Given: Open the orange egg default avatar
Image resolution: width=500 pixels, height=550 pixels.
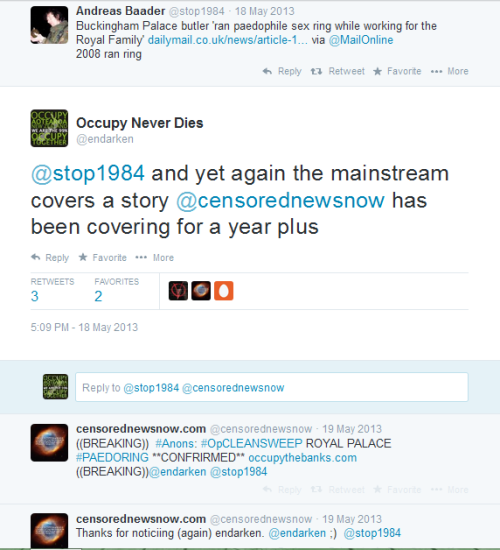Looking at the screenshot, I should pyautogui.click(x=224, y=291).
